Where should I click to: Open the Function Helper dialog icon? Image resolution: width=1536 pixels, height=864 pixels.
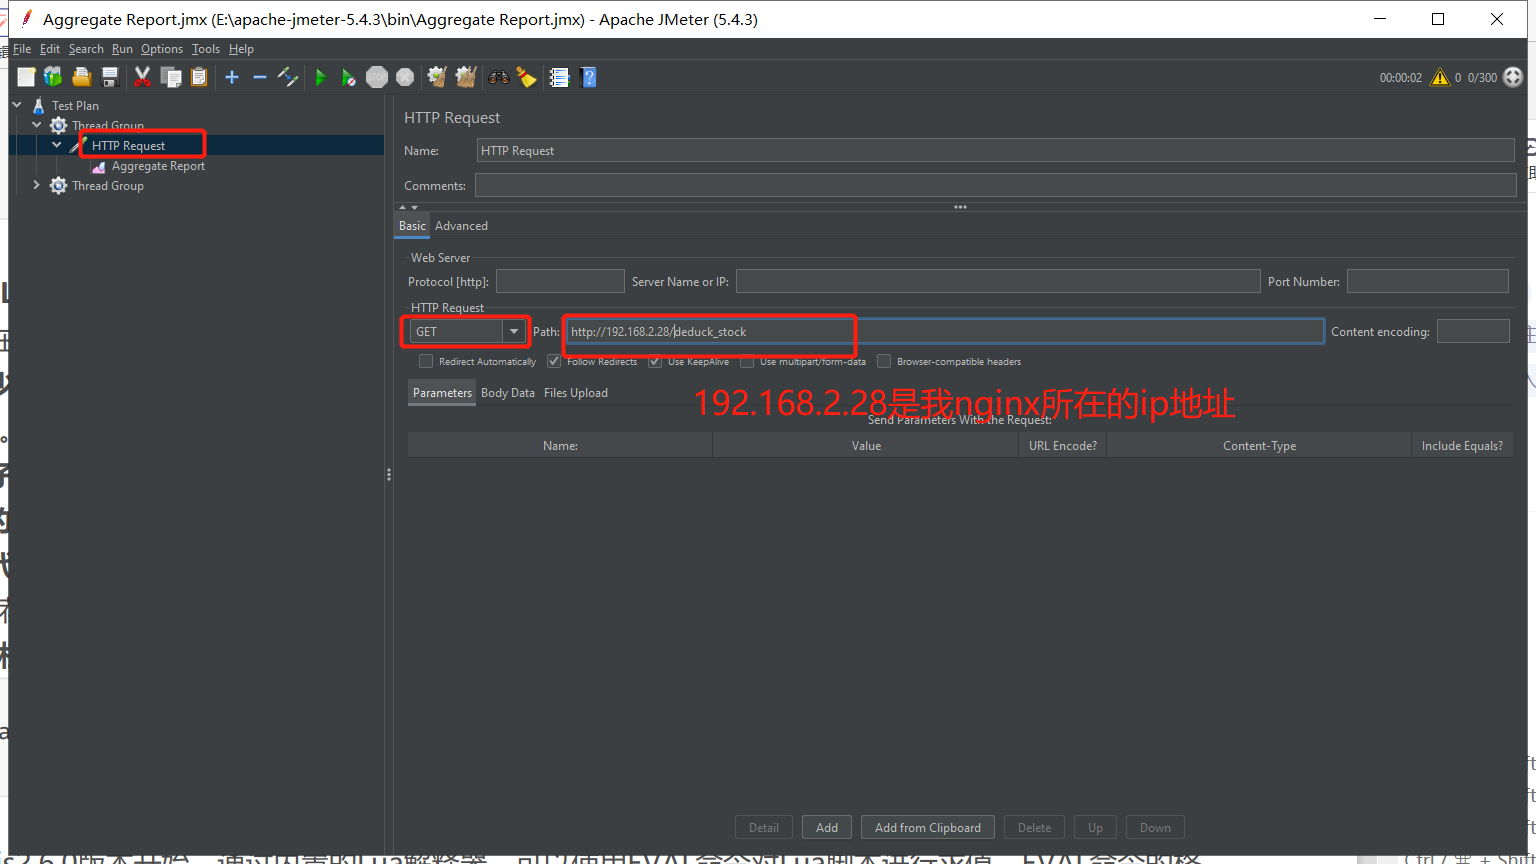(x=559, y=77)
